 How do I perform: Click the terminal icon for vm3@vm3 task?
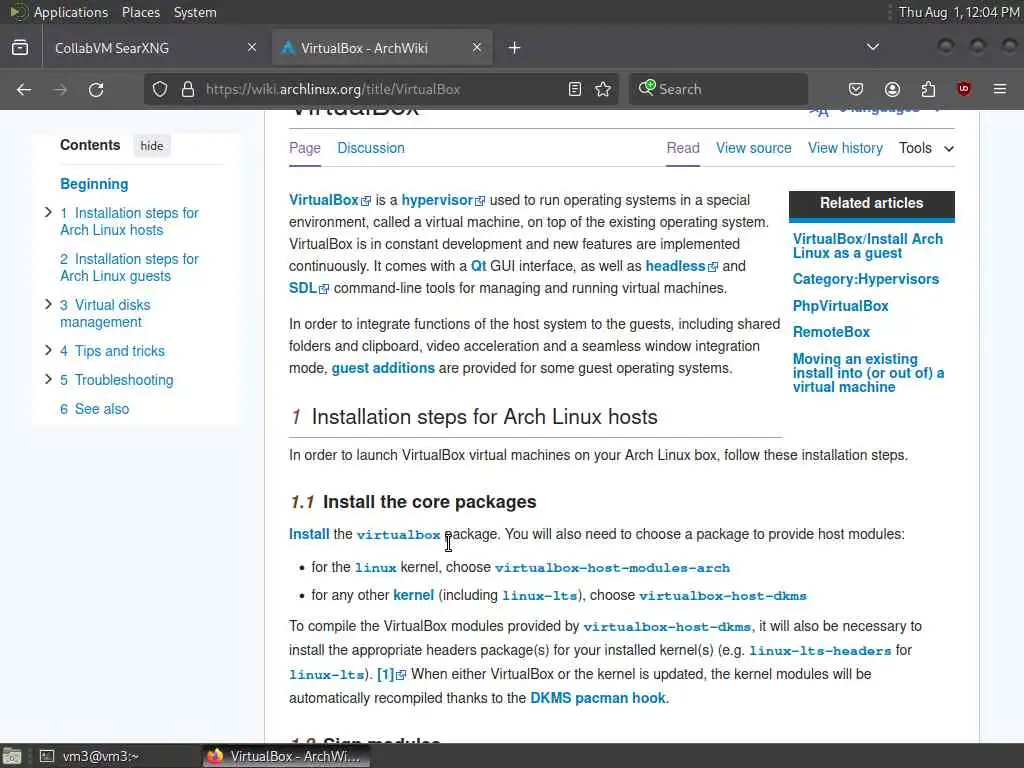coord(47,756)
